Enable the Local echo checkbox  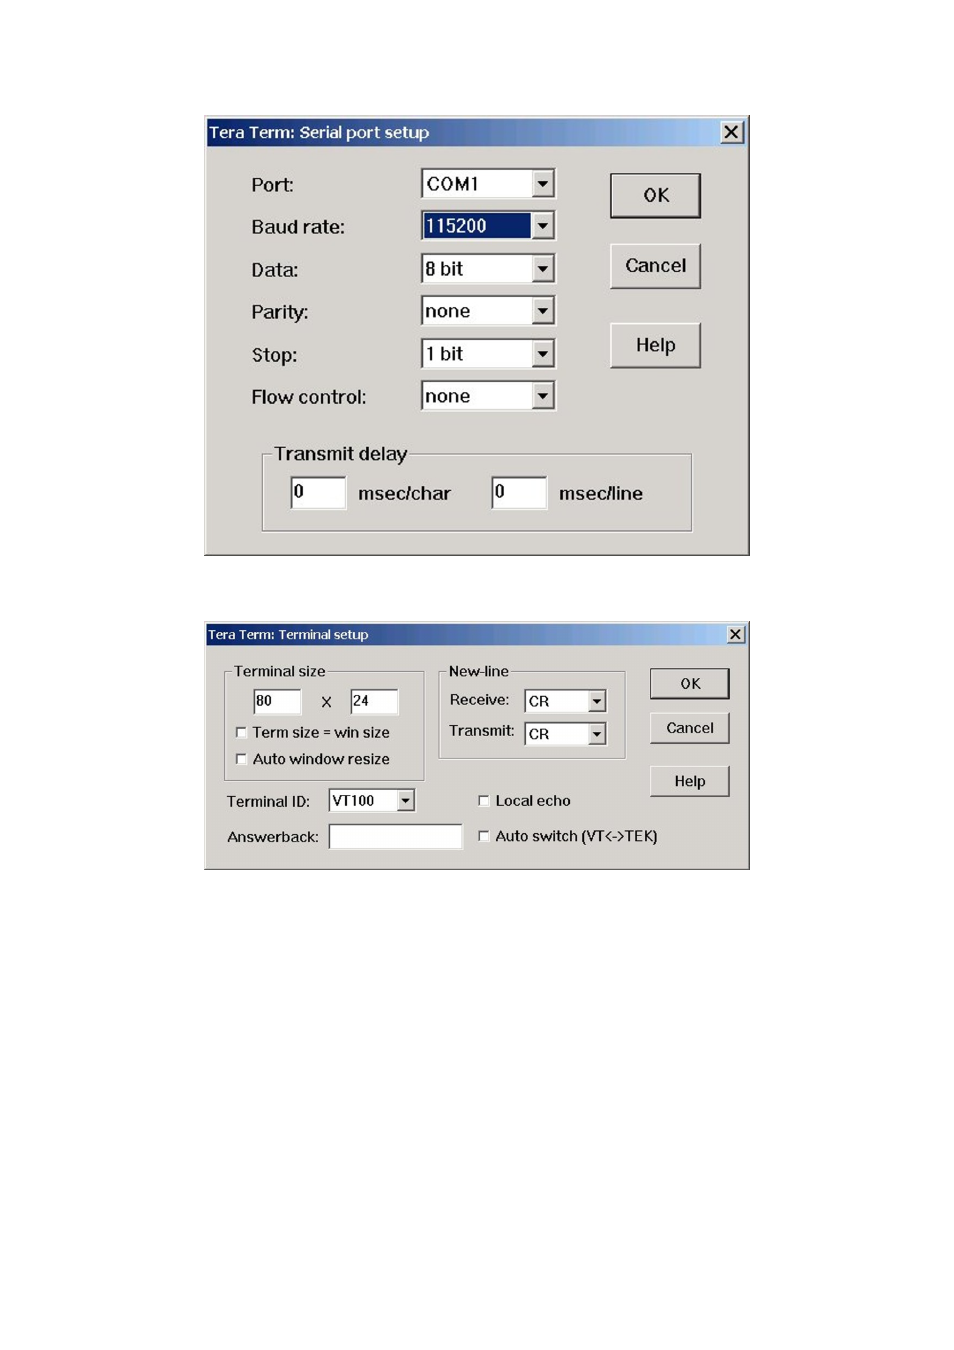484,800
